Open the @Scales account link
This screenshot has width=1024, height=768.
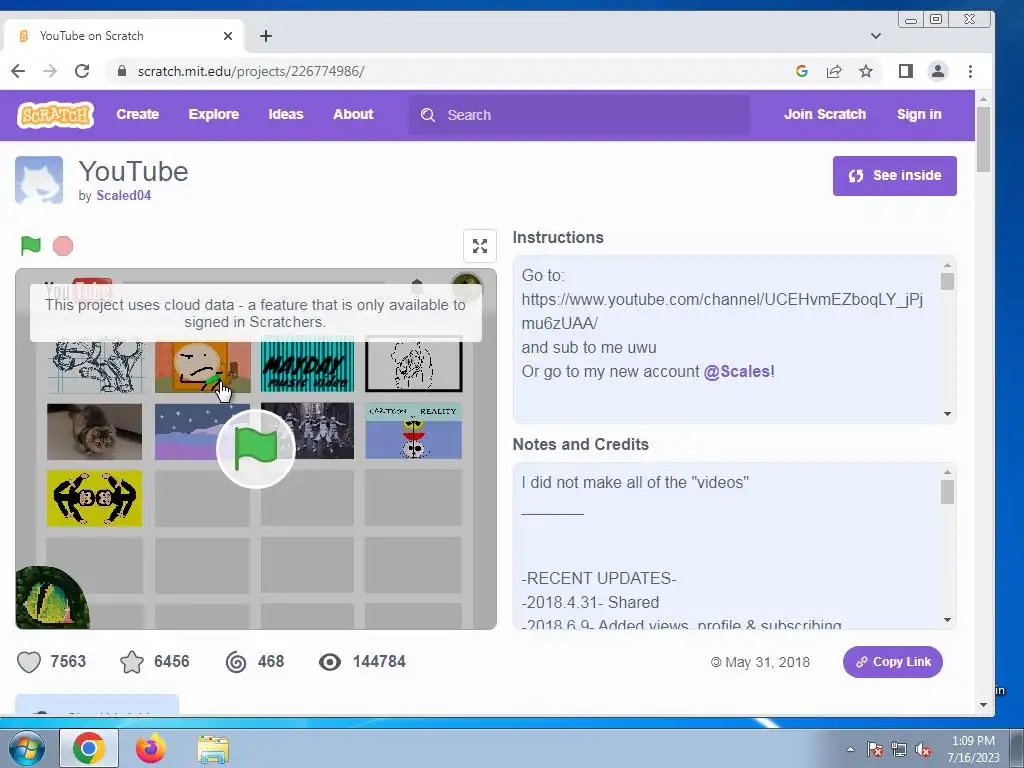tap(737, 372)
